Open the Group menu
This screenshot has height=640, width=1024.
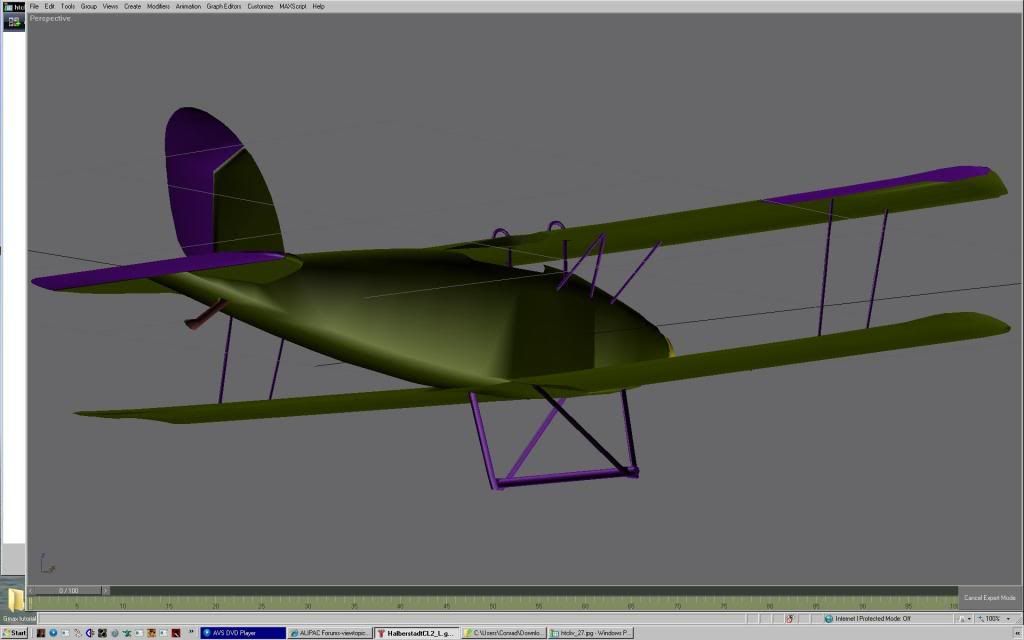89,7
